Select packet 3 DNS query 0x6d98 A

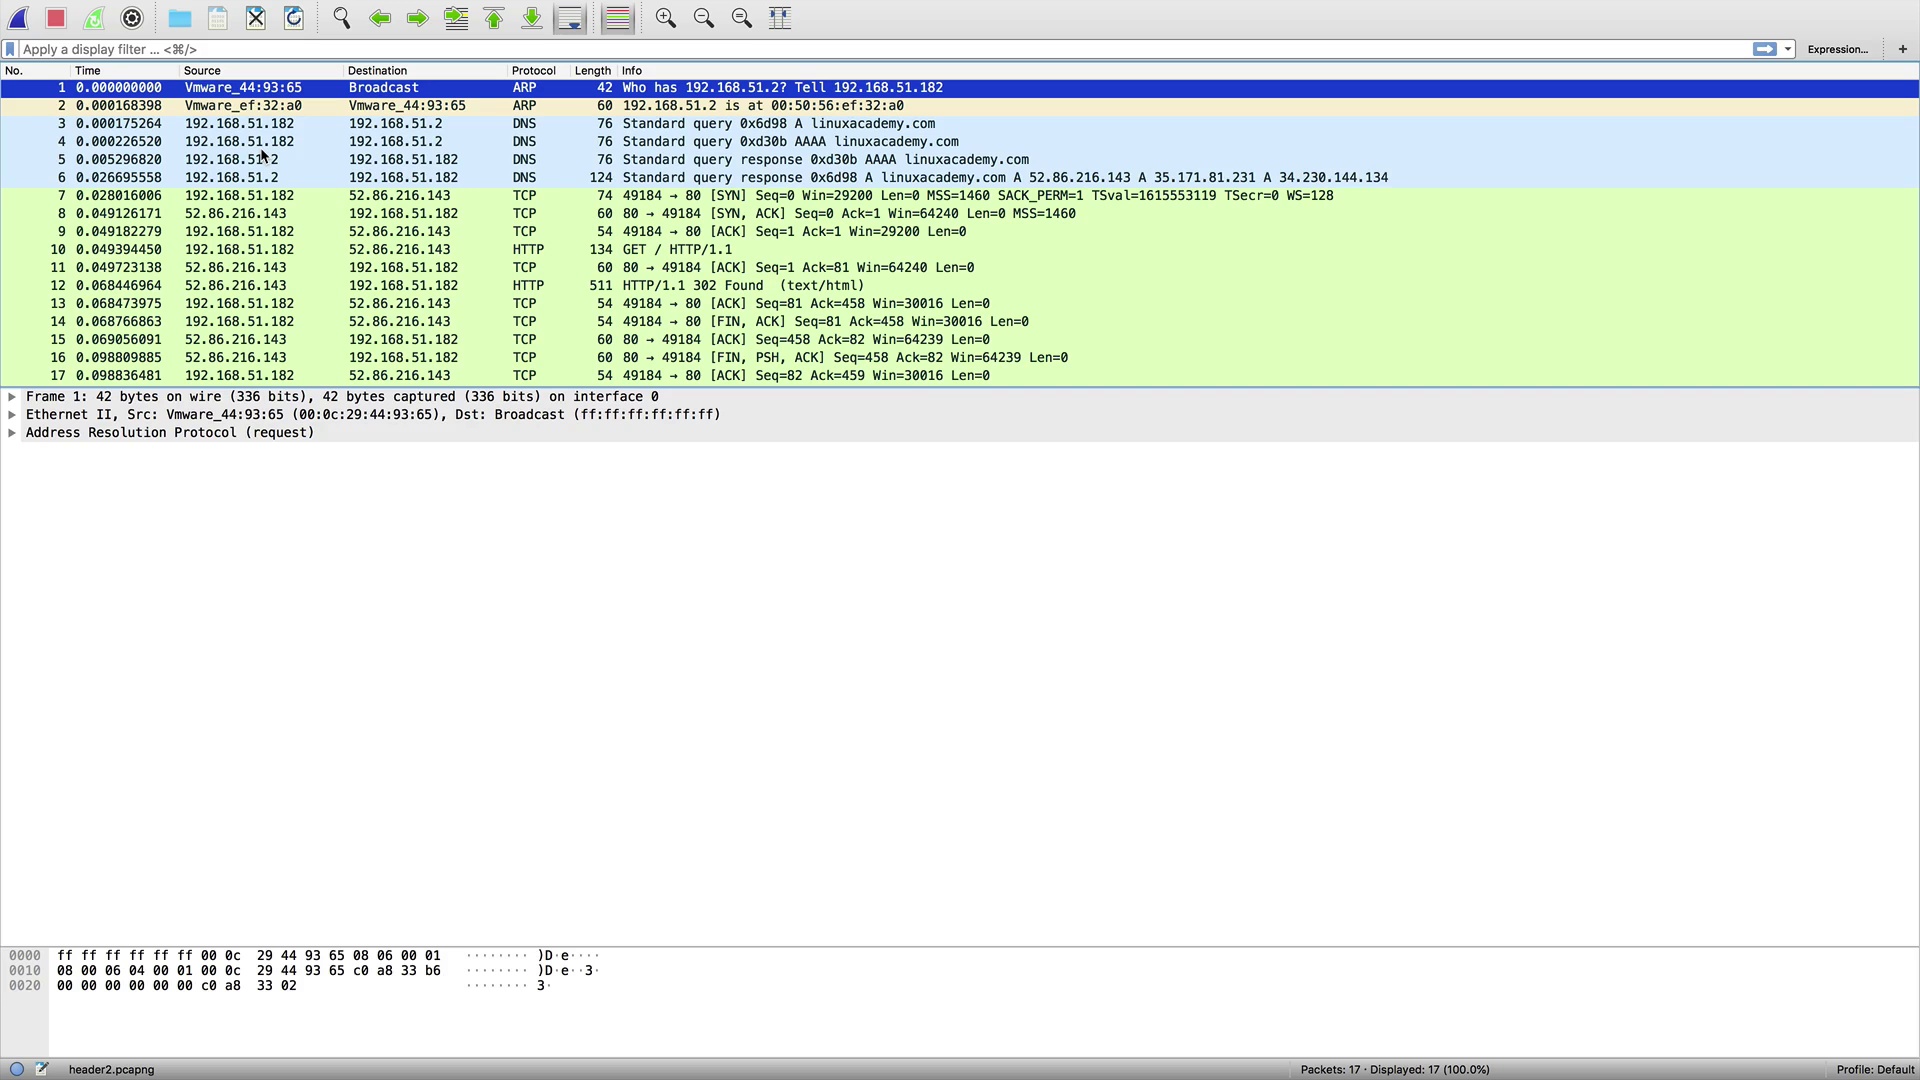pyautogui.click(x=960, y=124)
